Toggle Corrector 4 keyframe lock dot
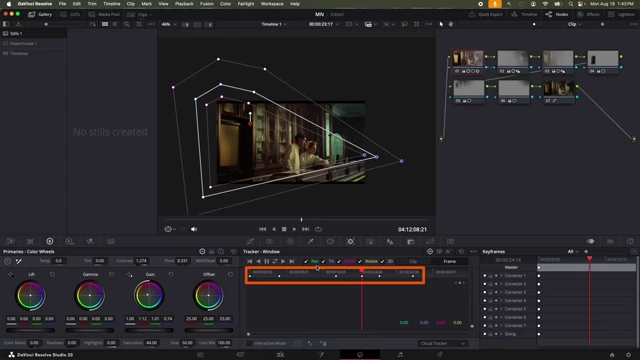 485,300
